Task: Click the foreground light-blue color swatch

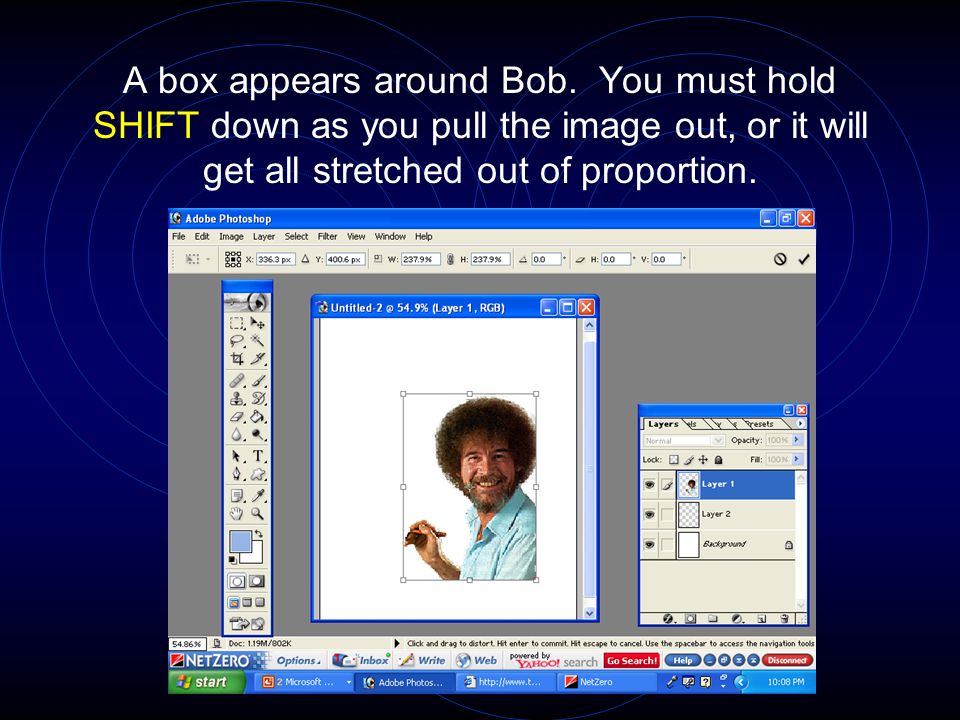Action: 240,542
